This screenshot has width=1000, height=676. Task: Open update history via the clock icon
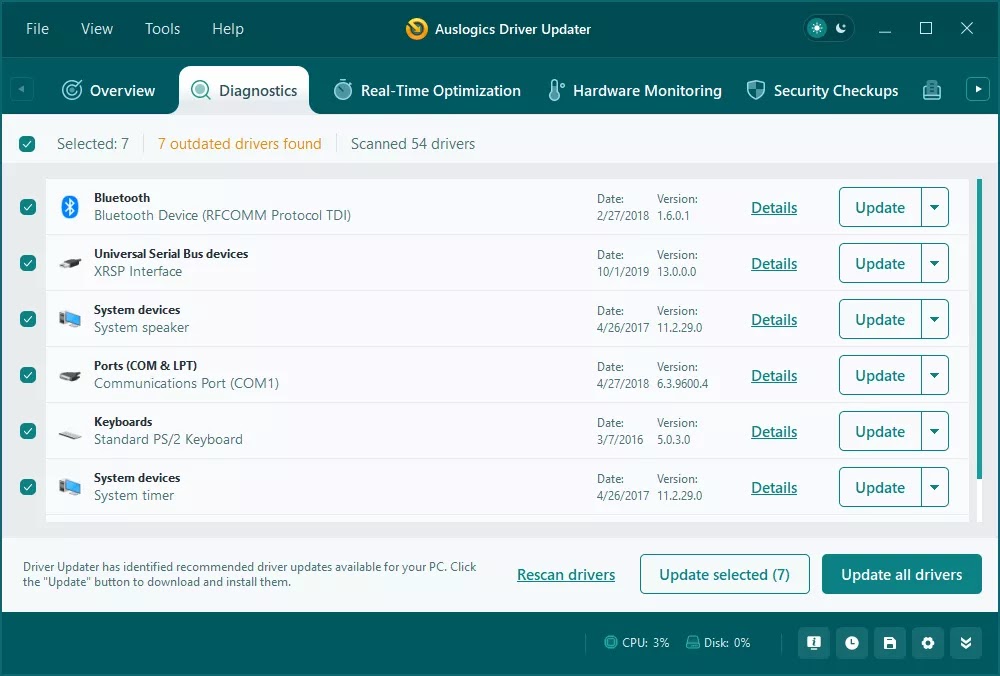(851, 643)
